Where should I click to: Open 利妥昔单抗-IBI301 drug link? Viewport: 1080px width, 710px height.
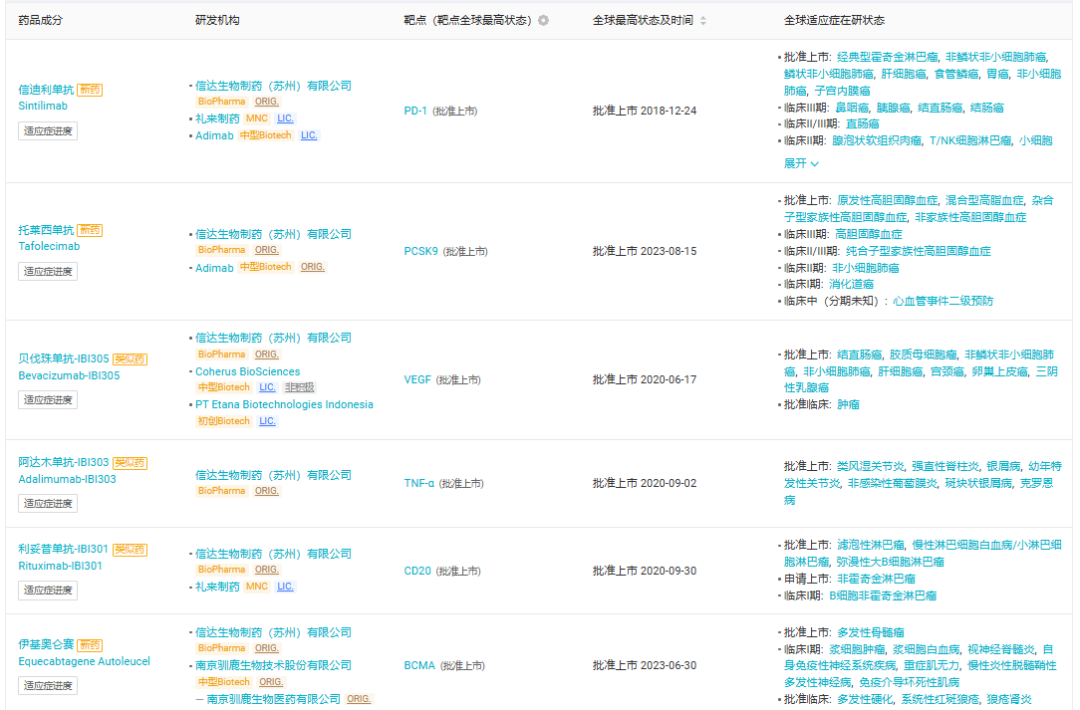click(x=63, y=549)
